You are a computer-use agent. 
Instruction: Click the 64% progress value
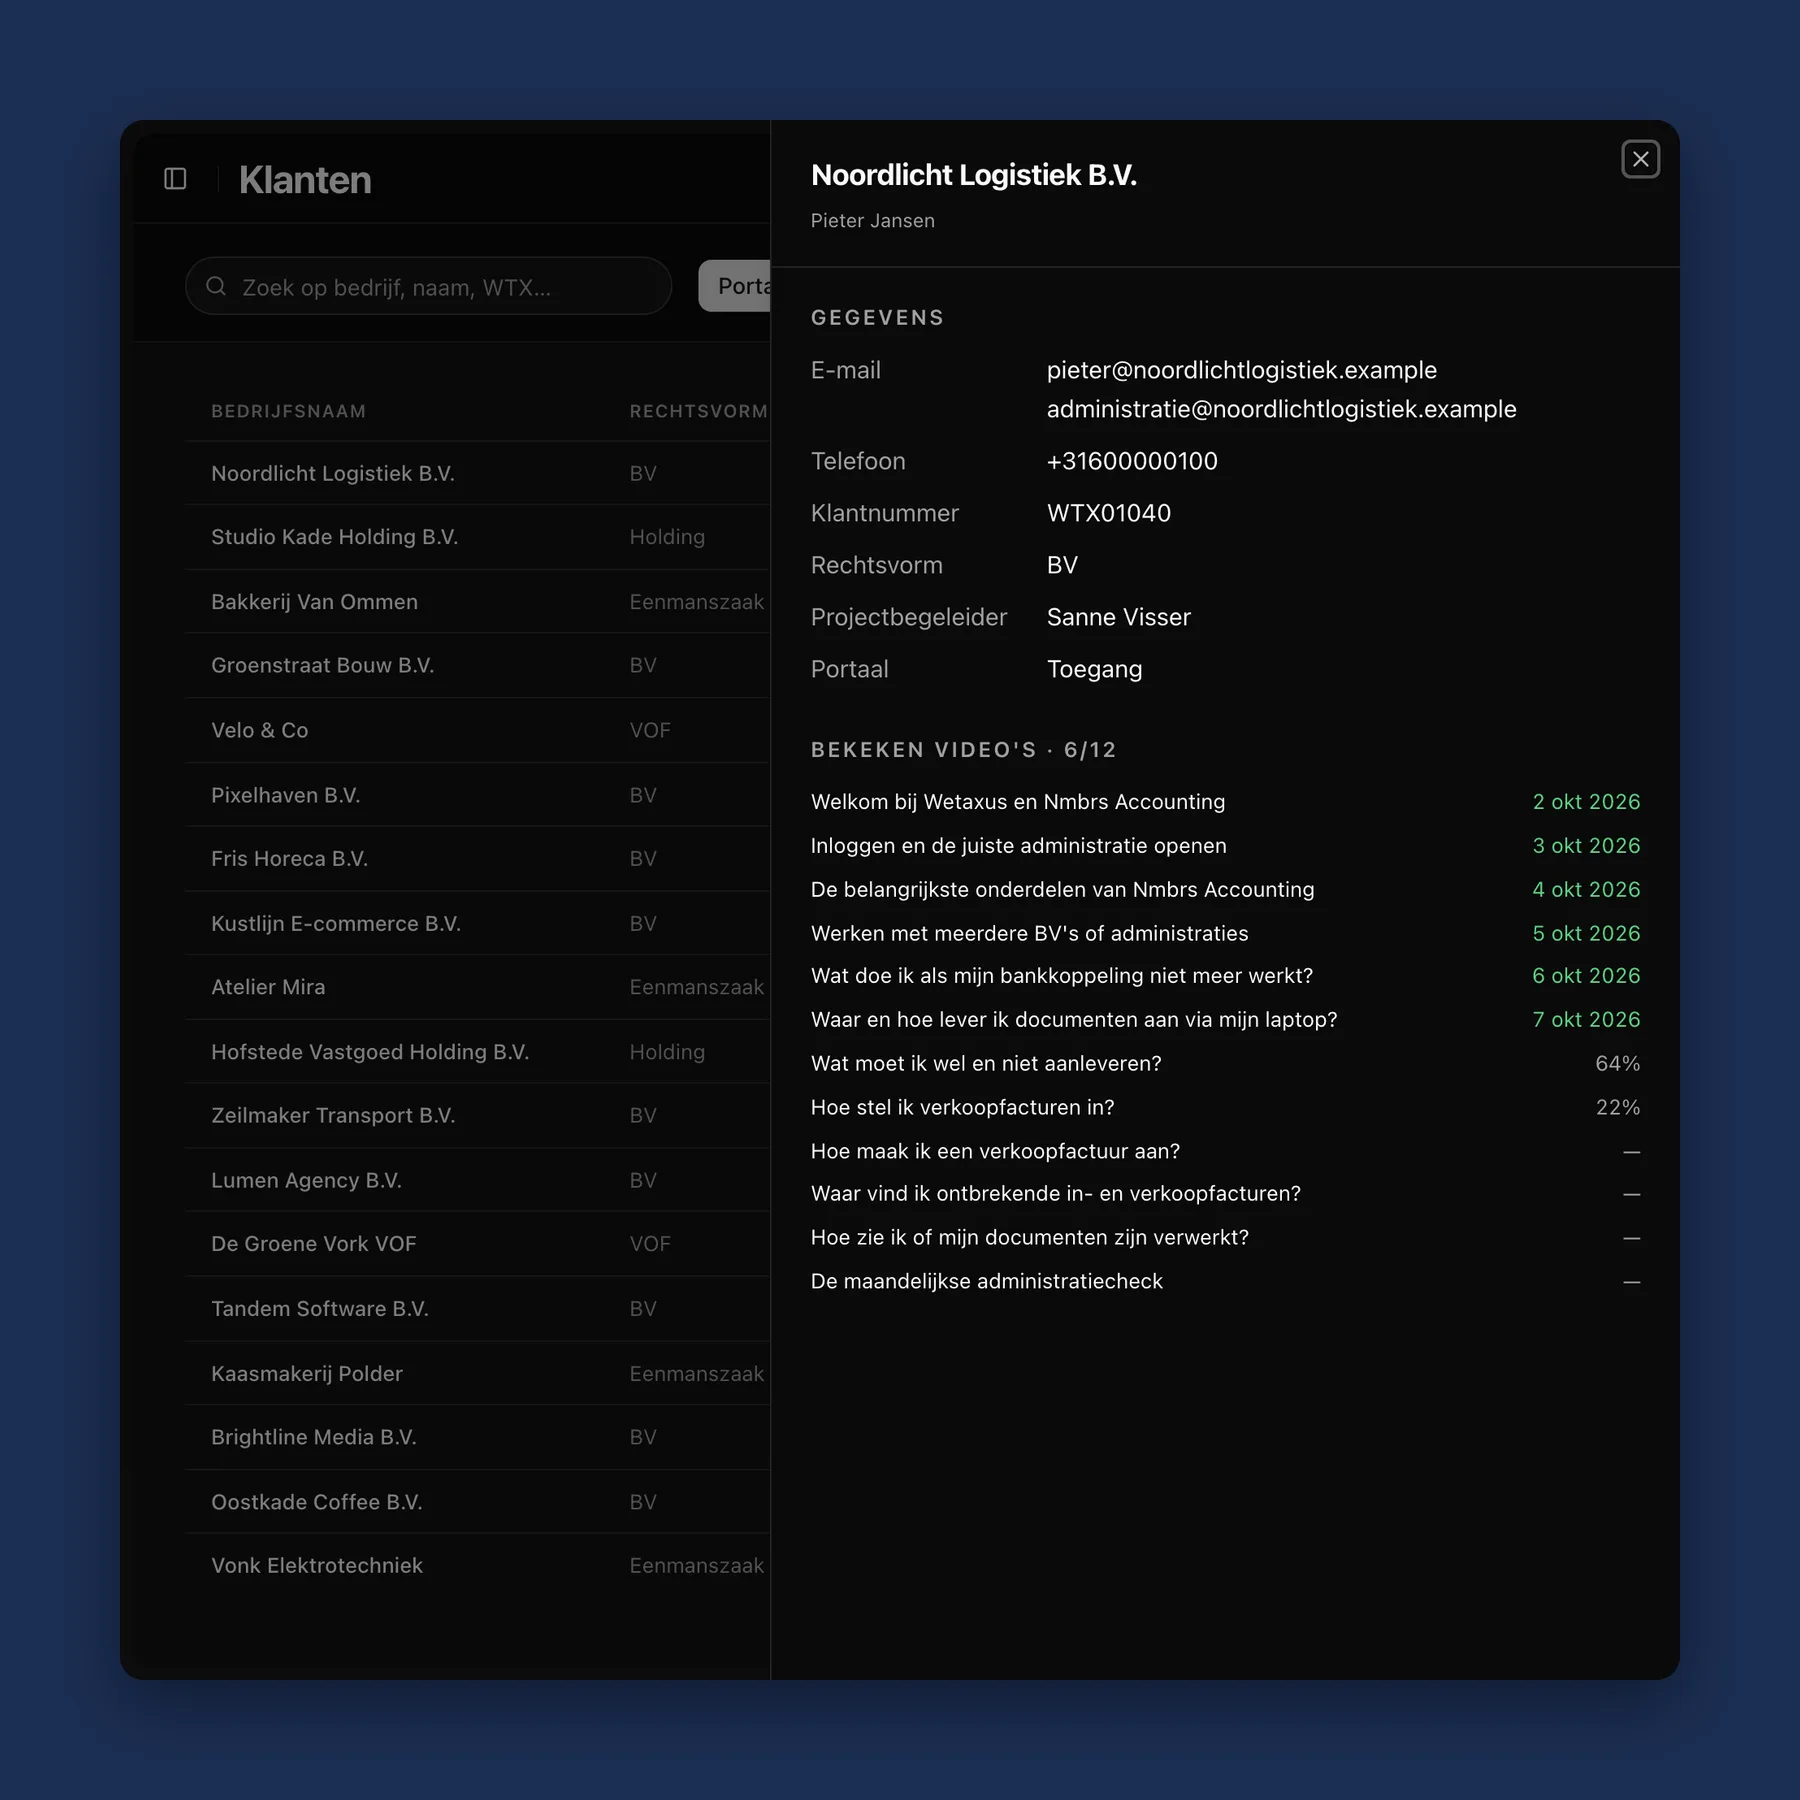coord(1617,1064)
